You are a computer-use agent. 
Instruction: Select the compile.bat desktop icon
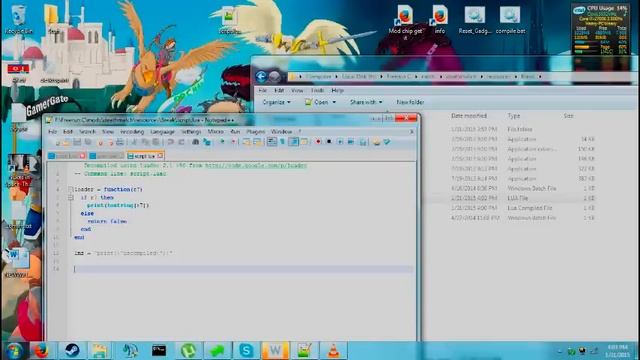(x=510, y=20)
